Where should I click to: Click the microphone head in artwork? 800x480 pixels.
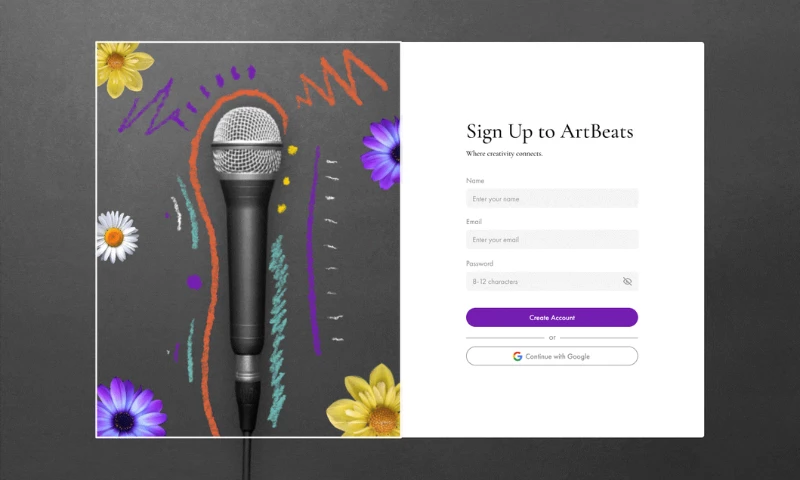click(247, 141)
